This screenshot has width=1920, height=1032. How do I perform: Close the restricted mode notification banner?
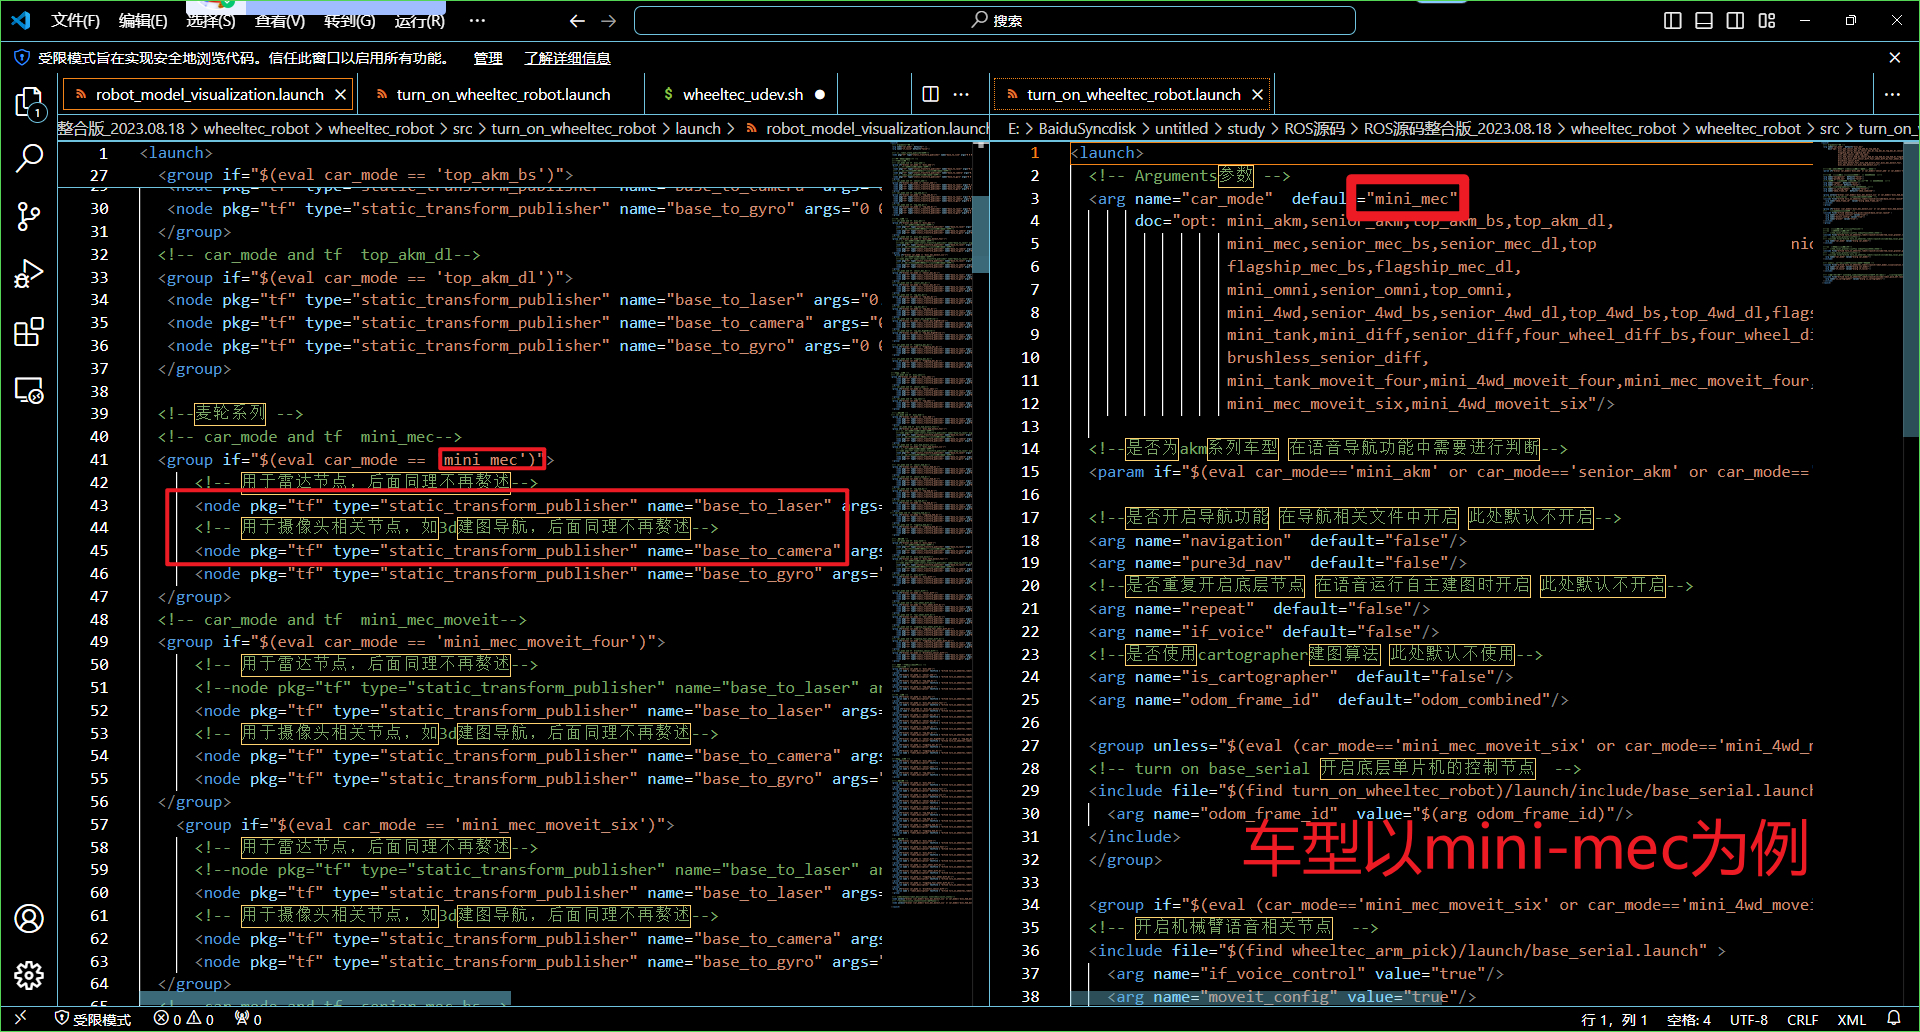pos(1894,58)
